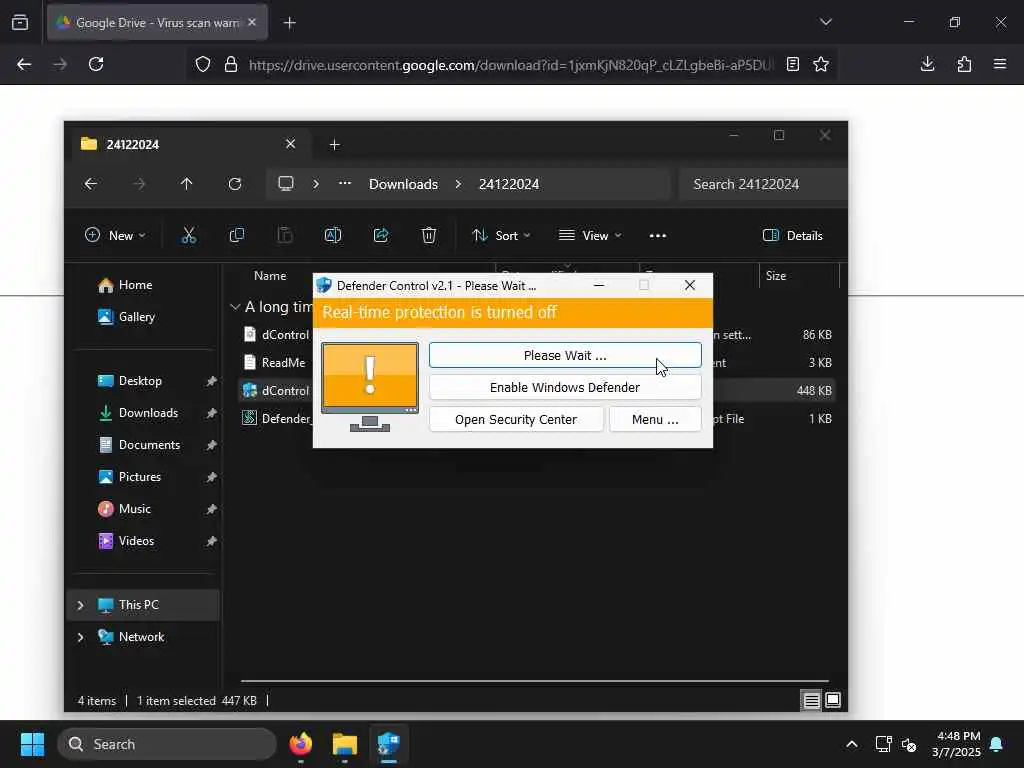Go back in the Firefox browser

tap(24, 64)
